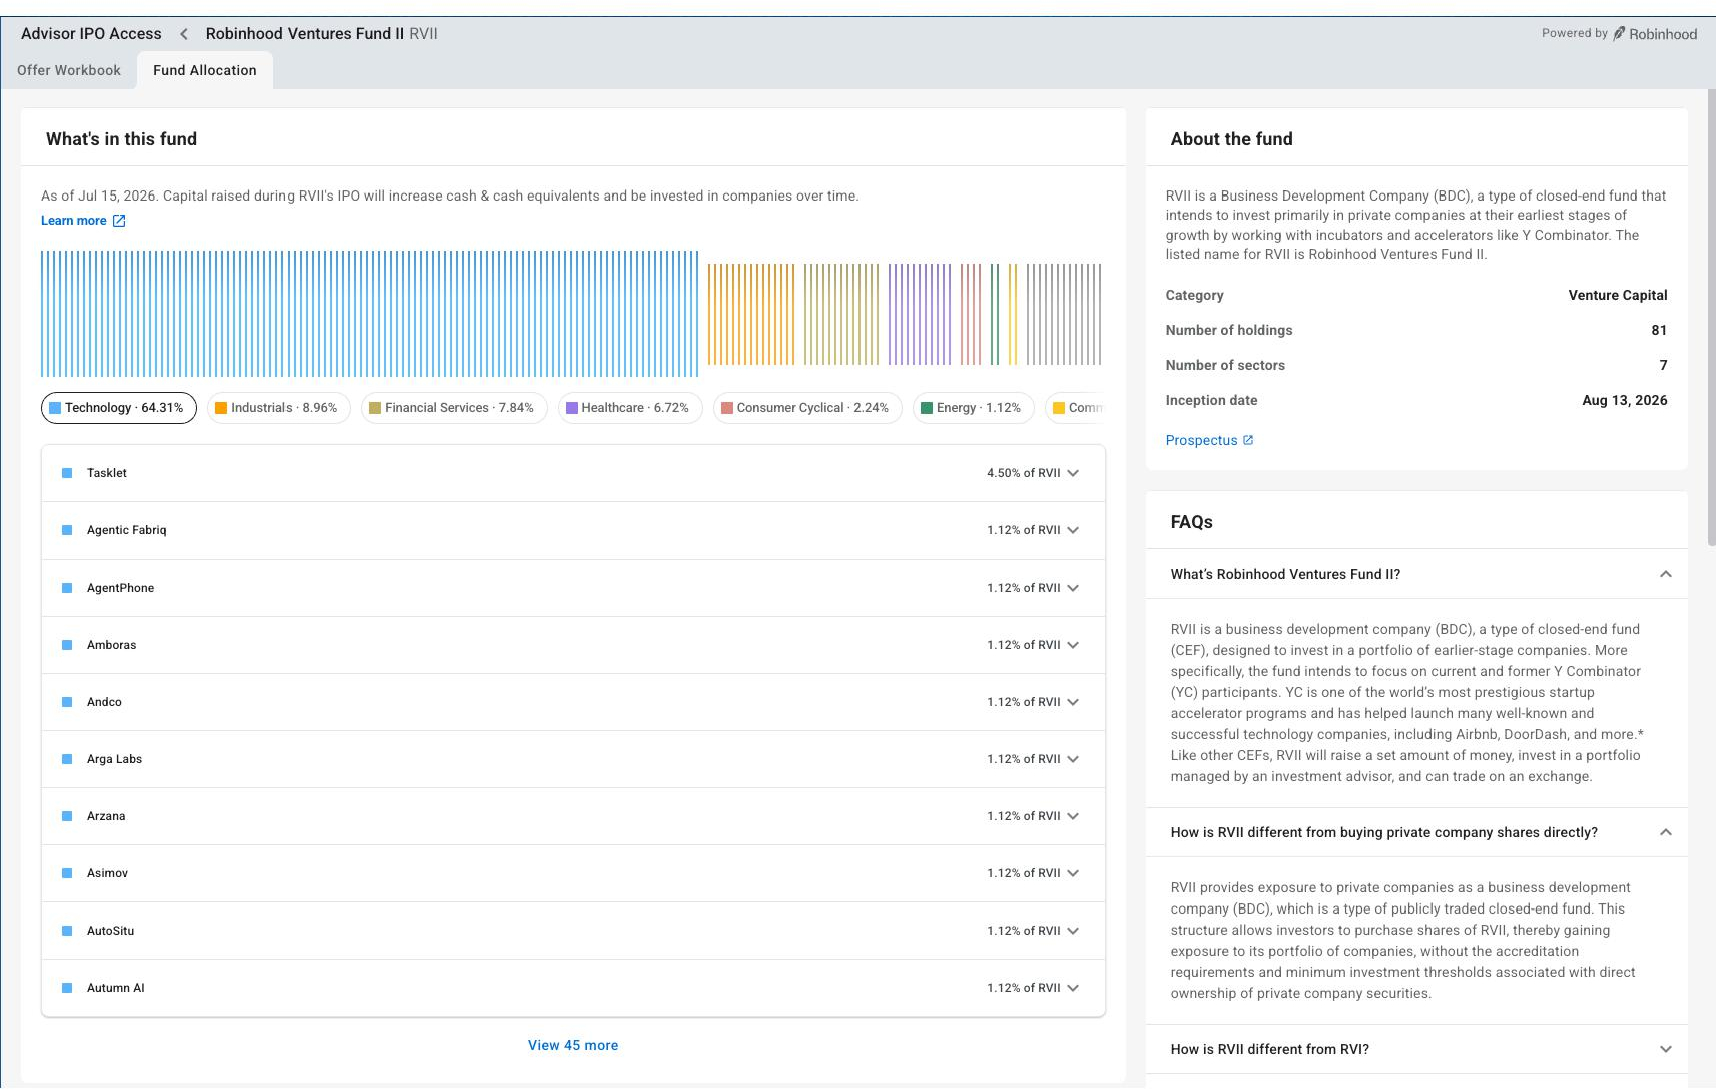Click the Robinhood feather logo

tap(1619, 33)
